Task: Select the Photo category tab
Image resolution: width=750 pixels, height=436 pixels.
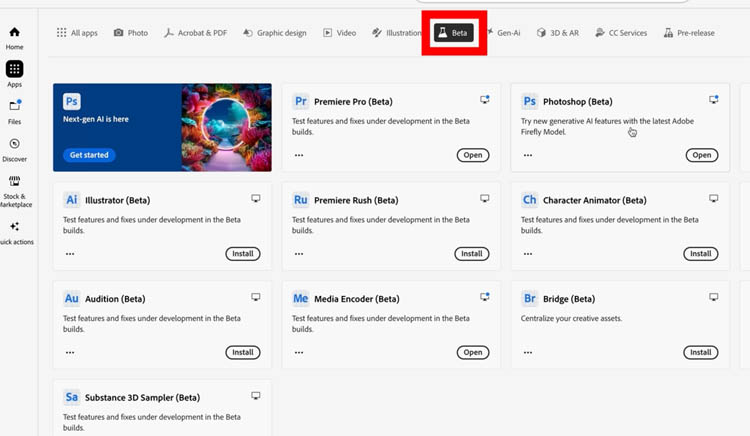Action: (x=131, y=33)
